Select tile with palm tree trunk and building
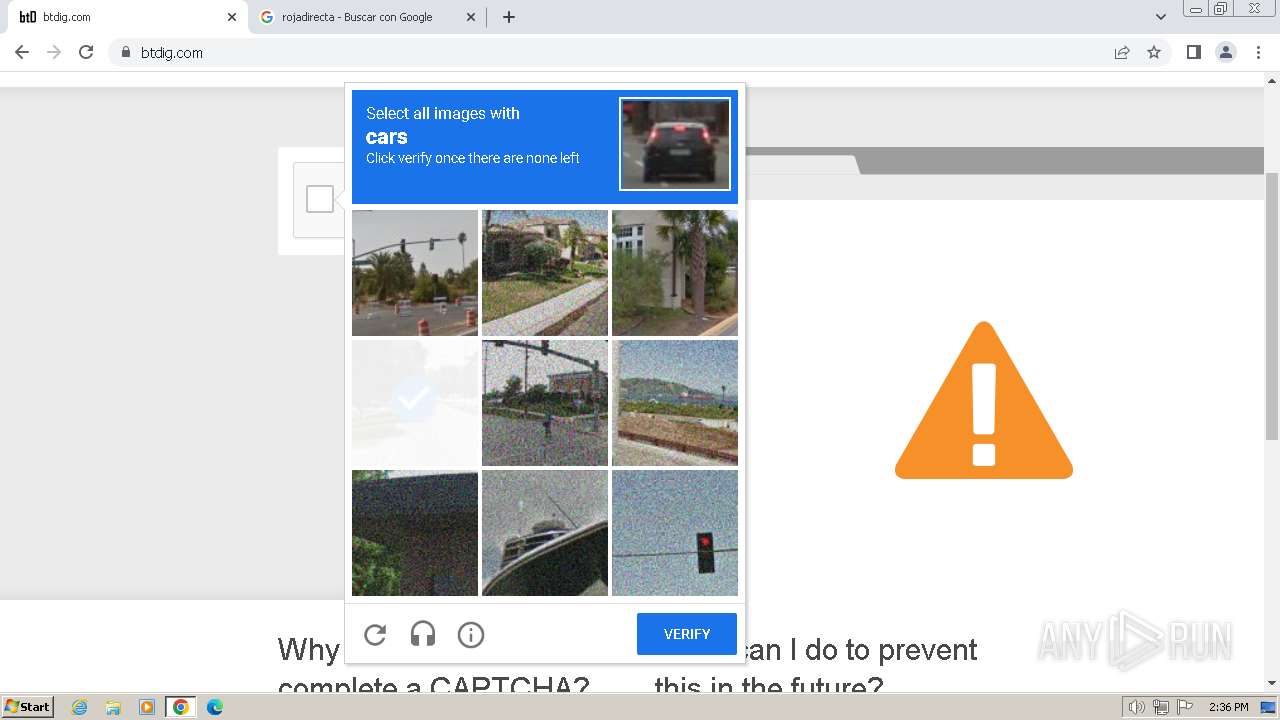This screenshot has width=1280, height=720. tap(675, 273)
